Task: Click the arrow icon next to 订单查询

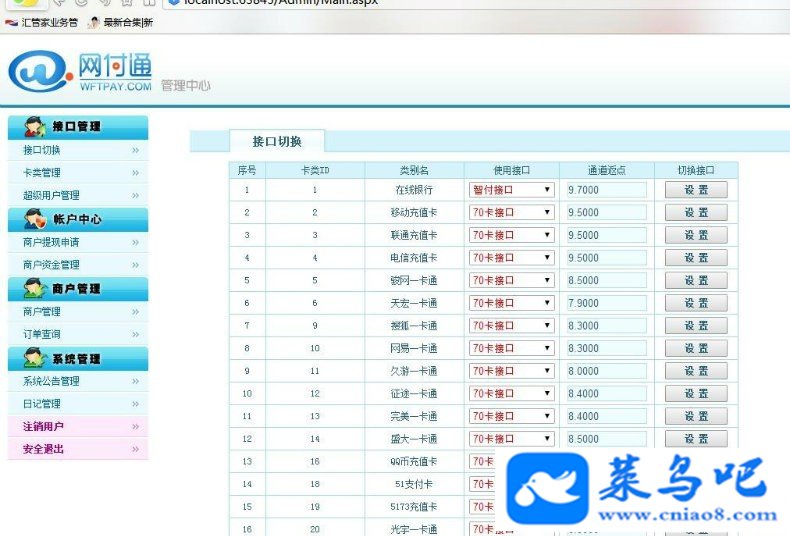Action: pos(135,334)
